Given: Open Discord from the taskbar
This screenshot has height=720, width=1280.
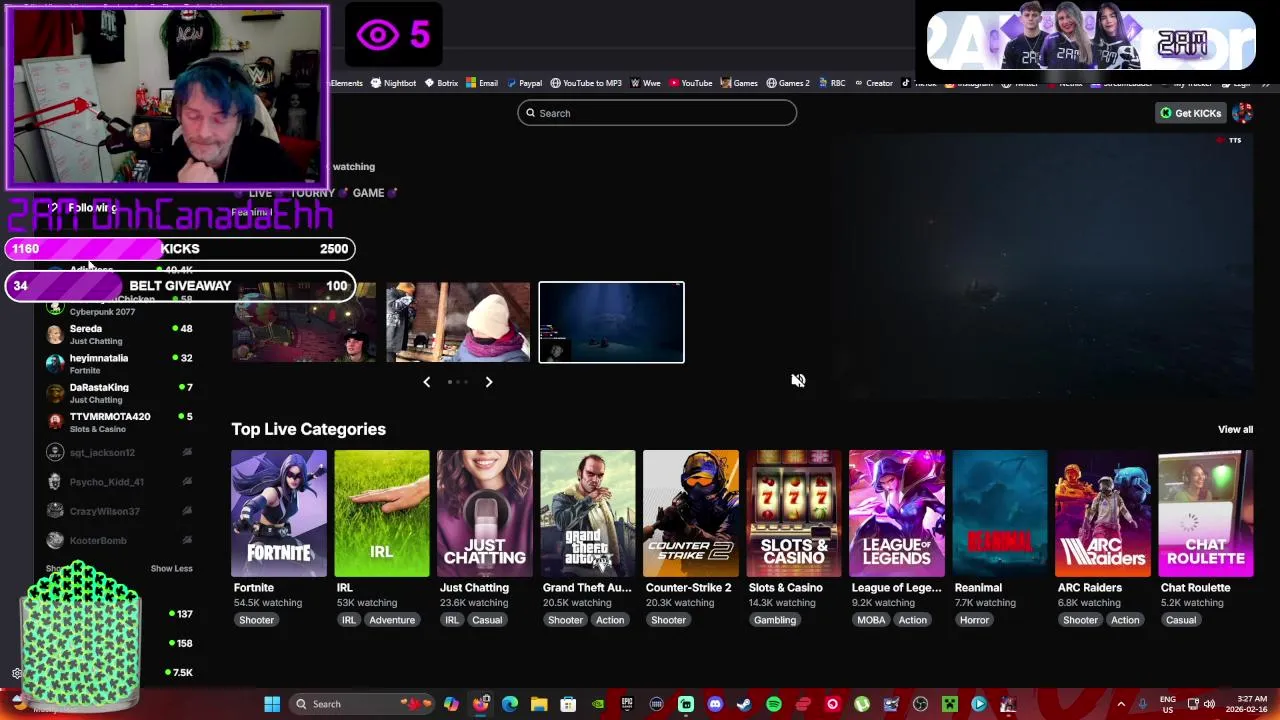Looking at the screenshot, I should coord(715,704).
